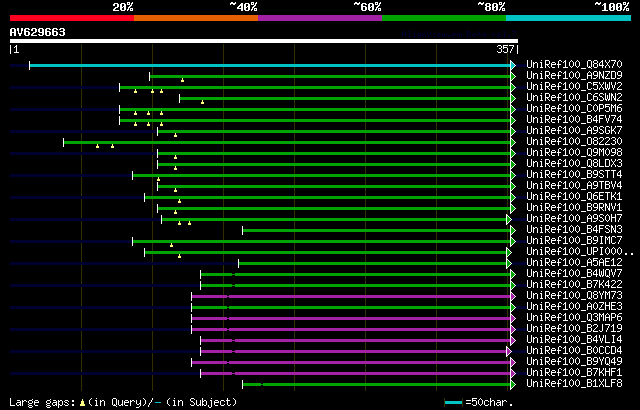Click the arrowhead ending the A5AE12 alignment
640x410 pixels.
tap(509, 264)
